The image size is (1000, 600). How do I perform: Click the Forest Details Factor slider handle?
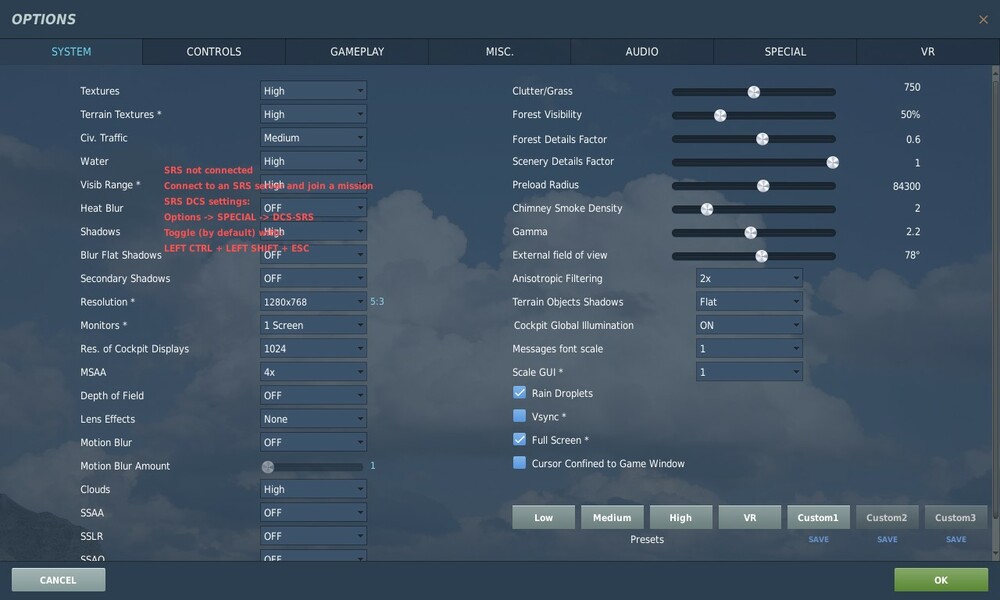(x=762, y=139)
